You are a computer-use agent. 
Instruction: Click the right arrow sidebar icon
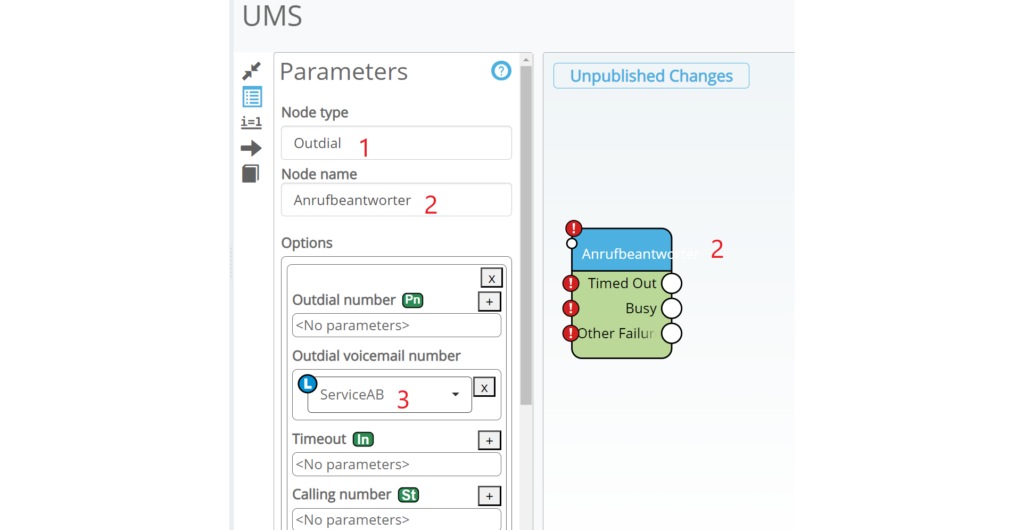251,148
